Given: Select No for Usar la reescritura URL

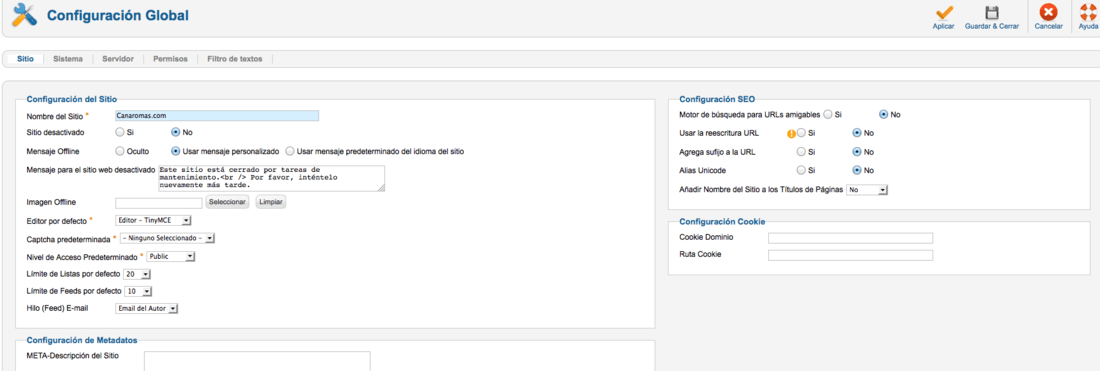Looking at the screenshot, I should pyautogui.click(x=857, y=133).
